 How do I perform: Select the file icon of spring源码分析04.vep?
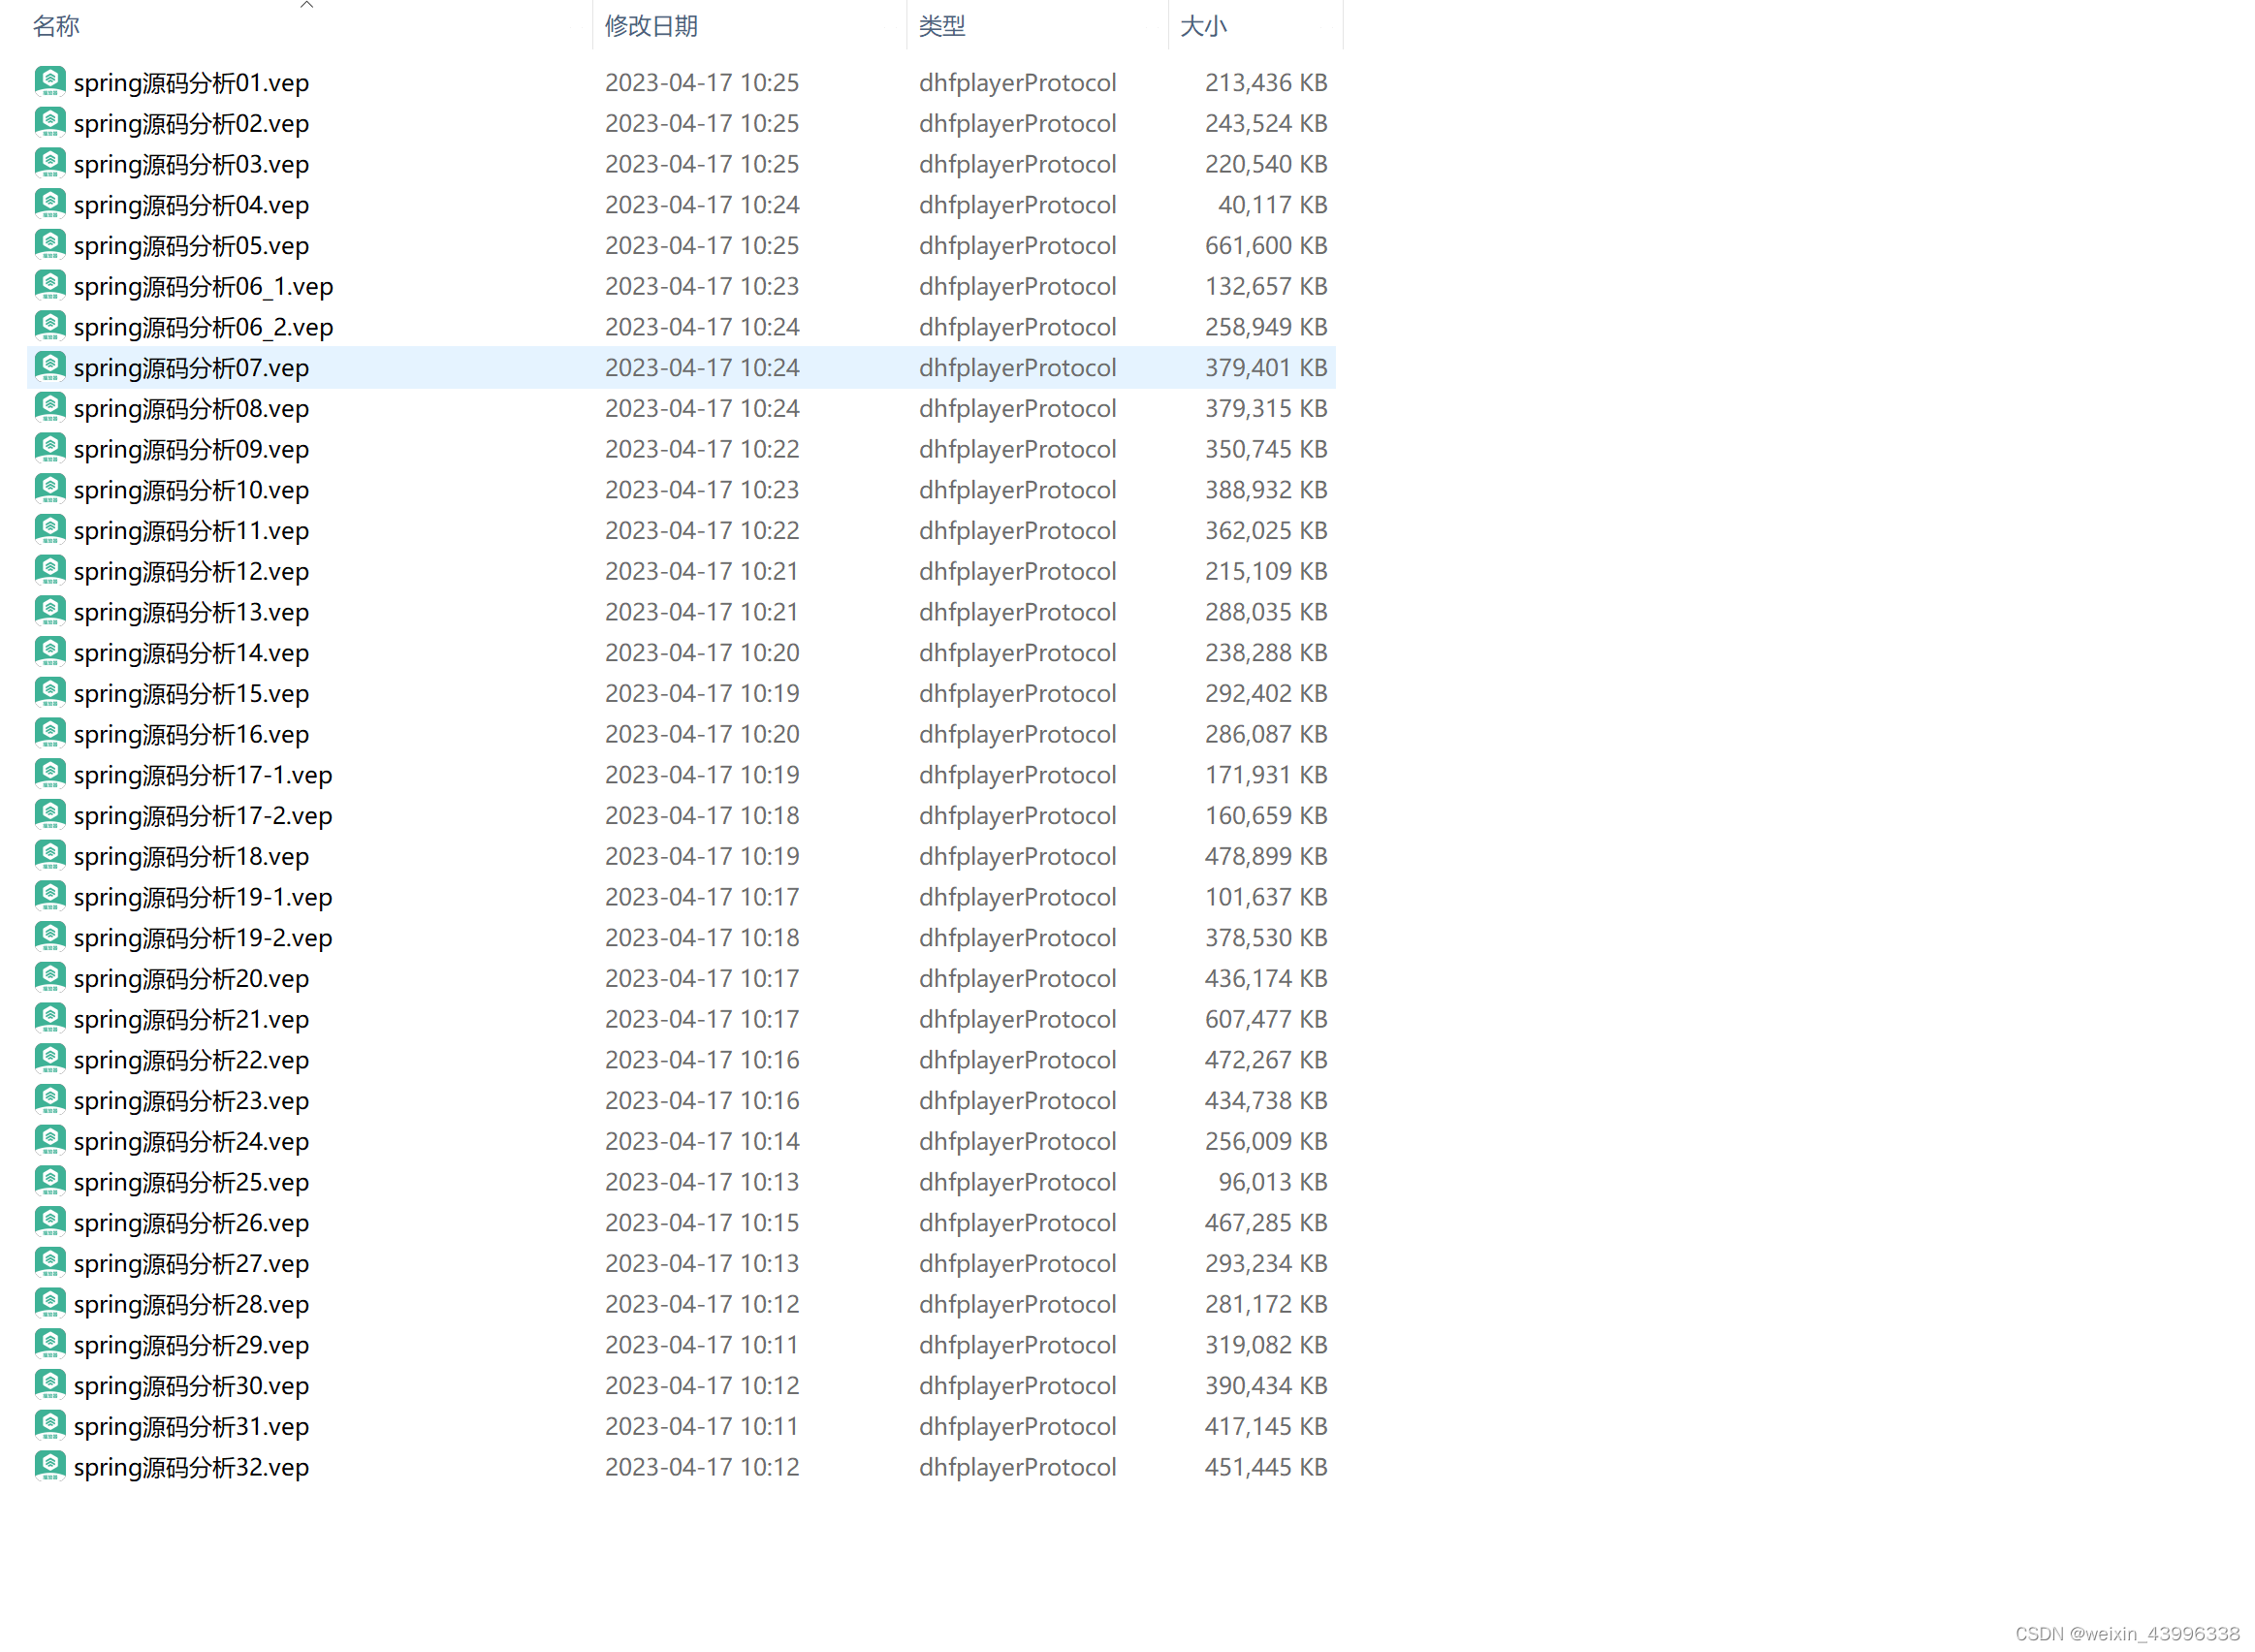[50, 204]
